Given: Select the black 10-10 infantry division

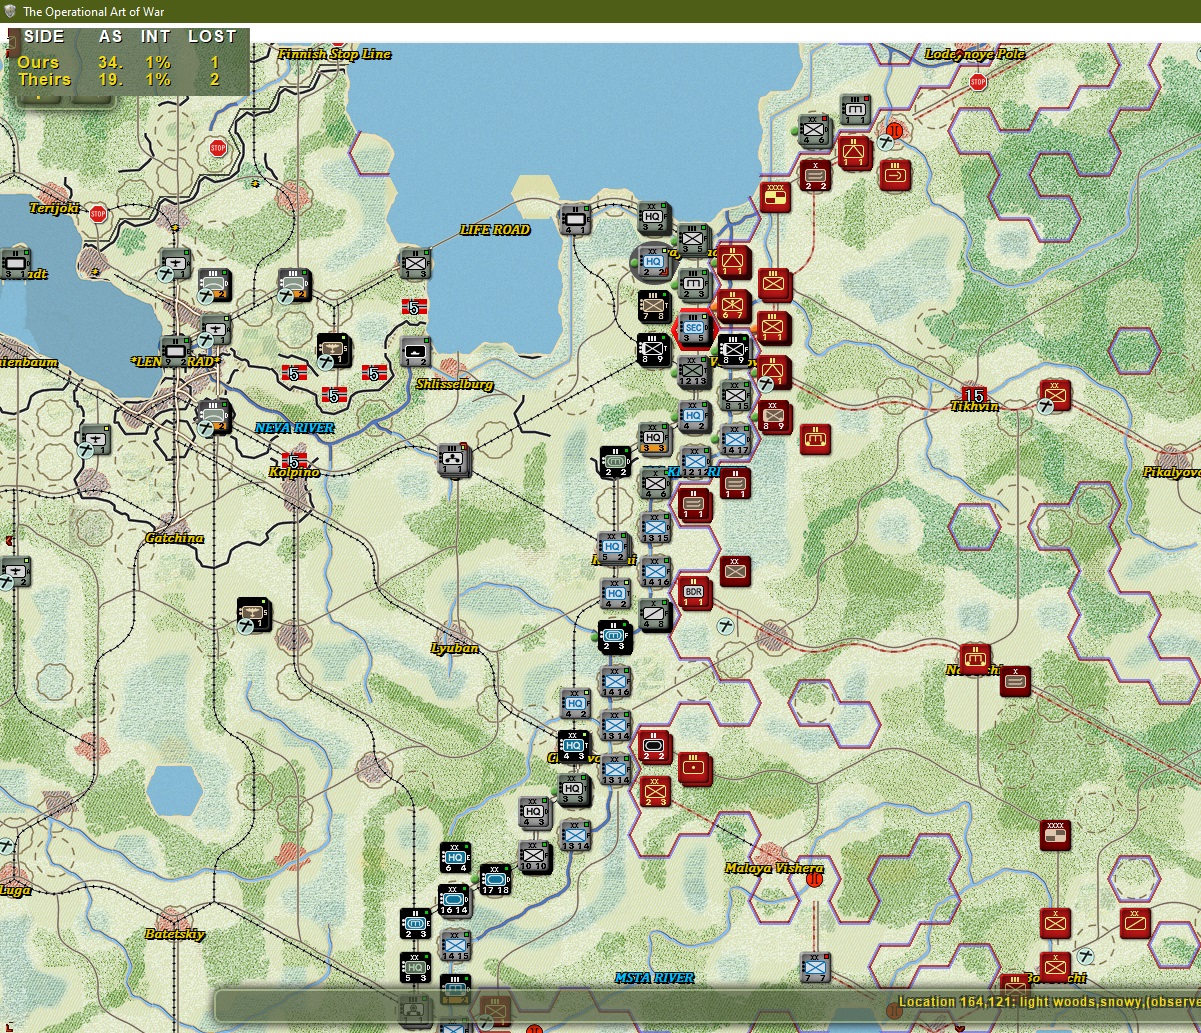Looking at the screenshot, I should [x=534, y=856].
